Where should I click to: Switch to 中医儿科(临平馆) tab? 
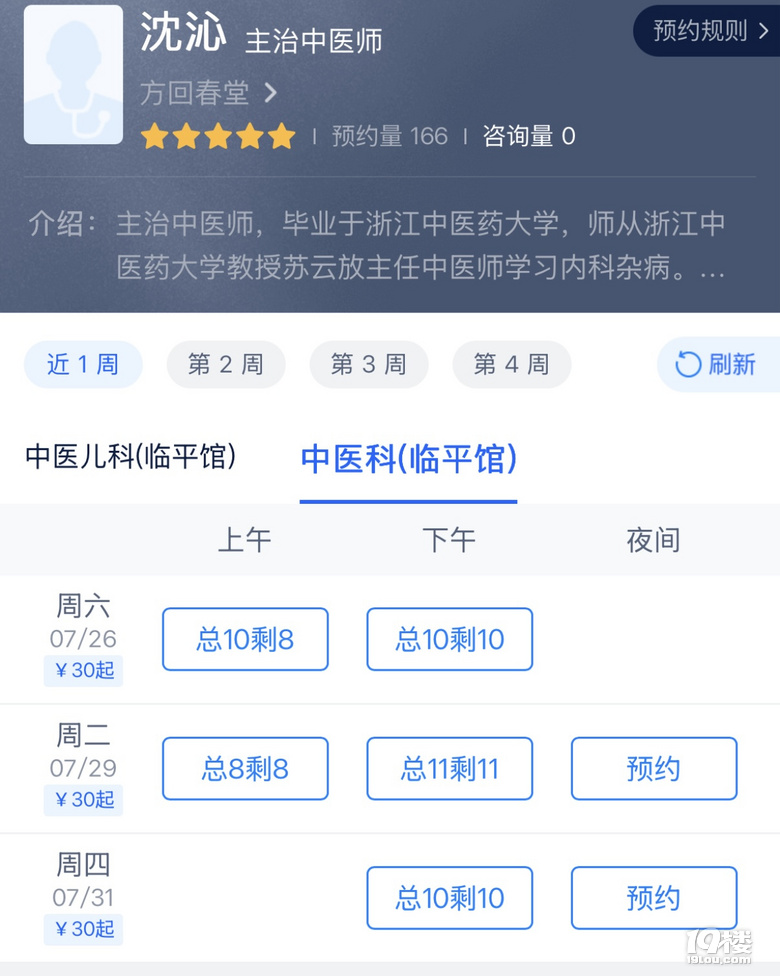point(131,456)
